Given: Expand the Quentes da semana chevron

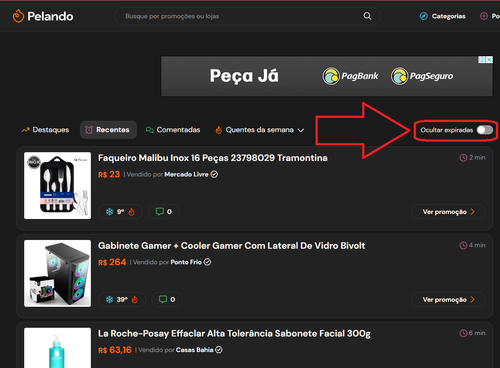Looking at the screenshot, I should [x=301, y=130].
